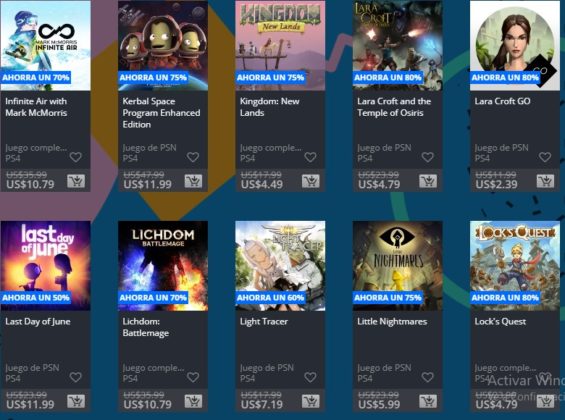Add Lichdom: Battlemage to cart

point(193,401)
